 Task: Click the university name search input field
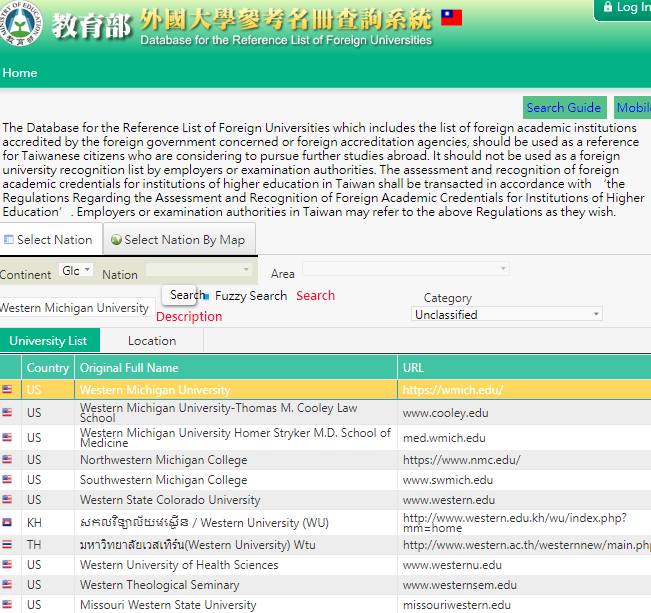(77, 307)
